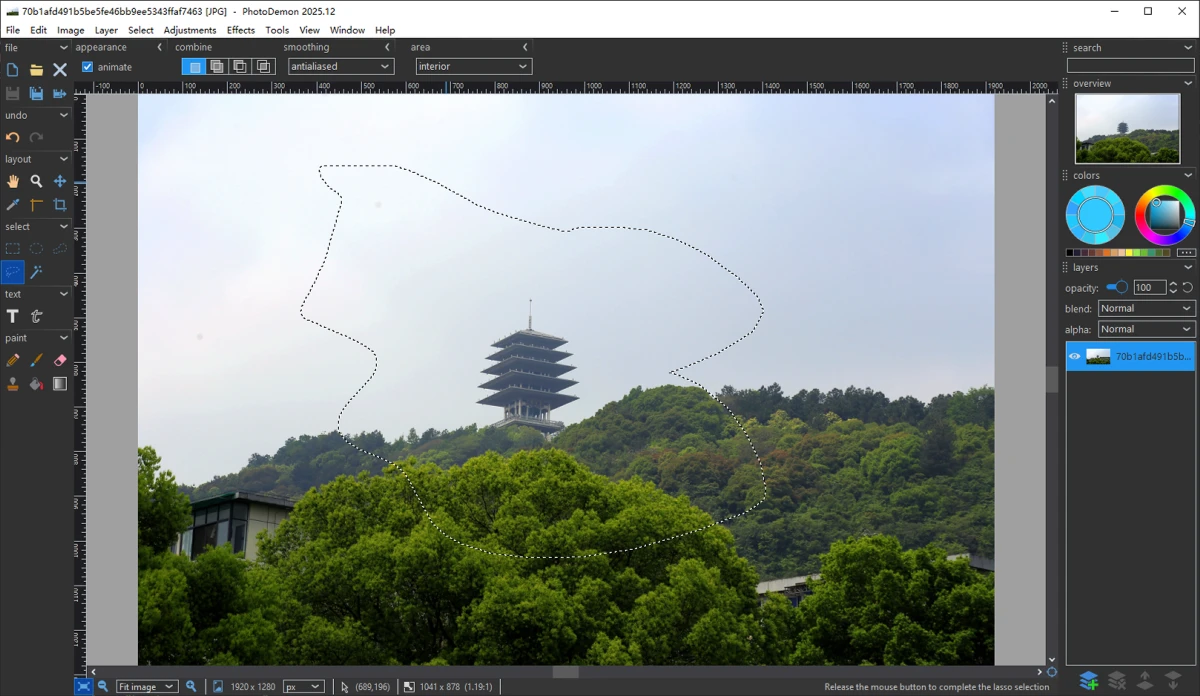Choose replace selection combine mode
The image size is (1200, 696).
coord(194,67)
